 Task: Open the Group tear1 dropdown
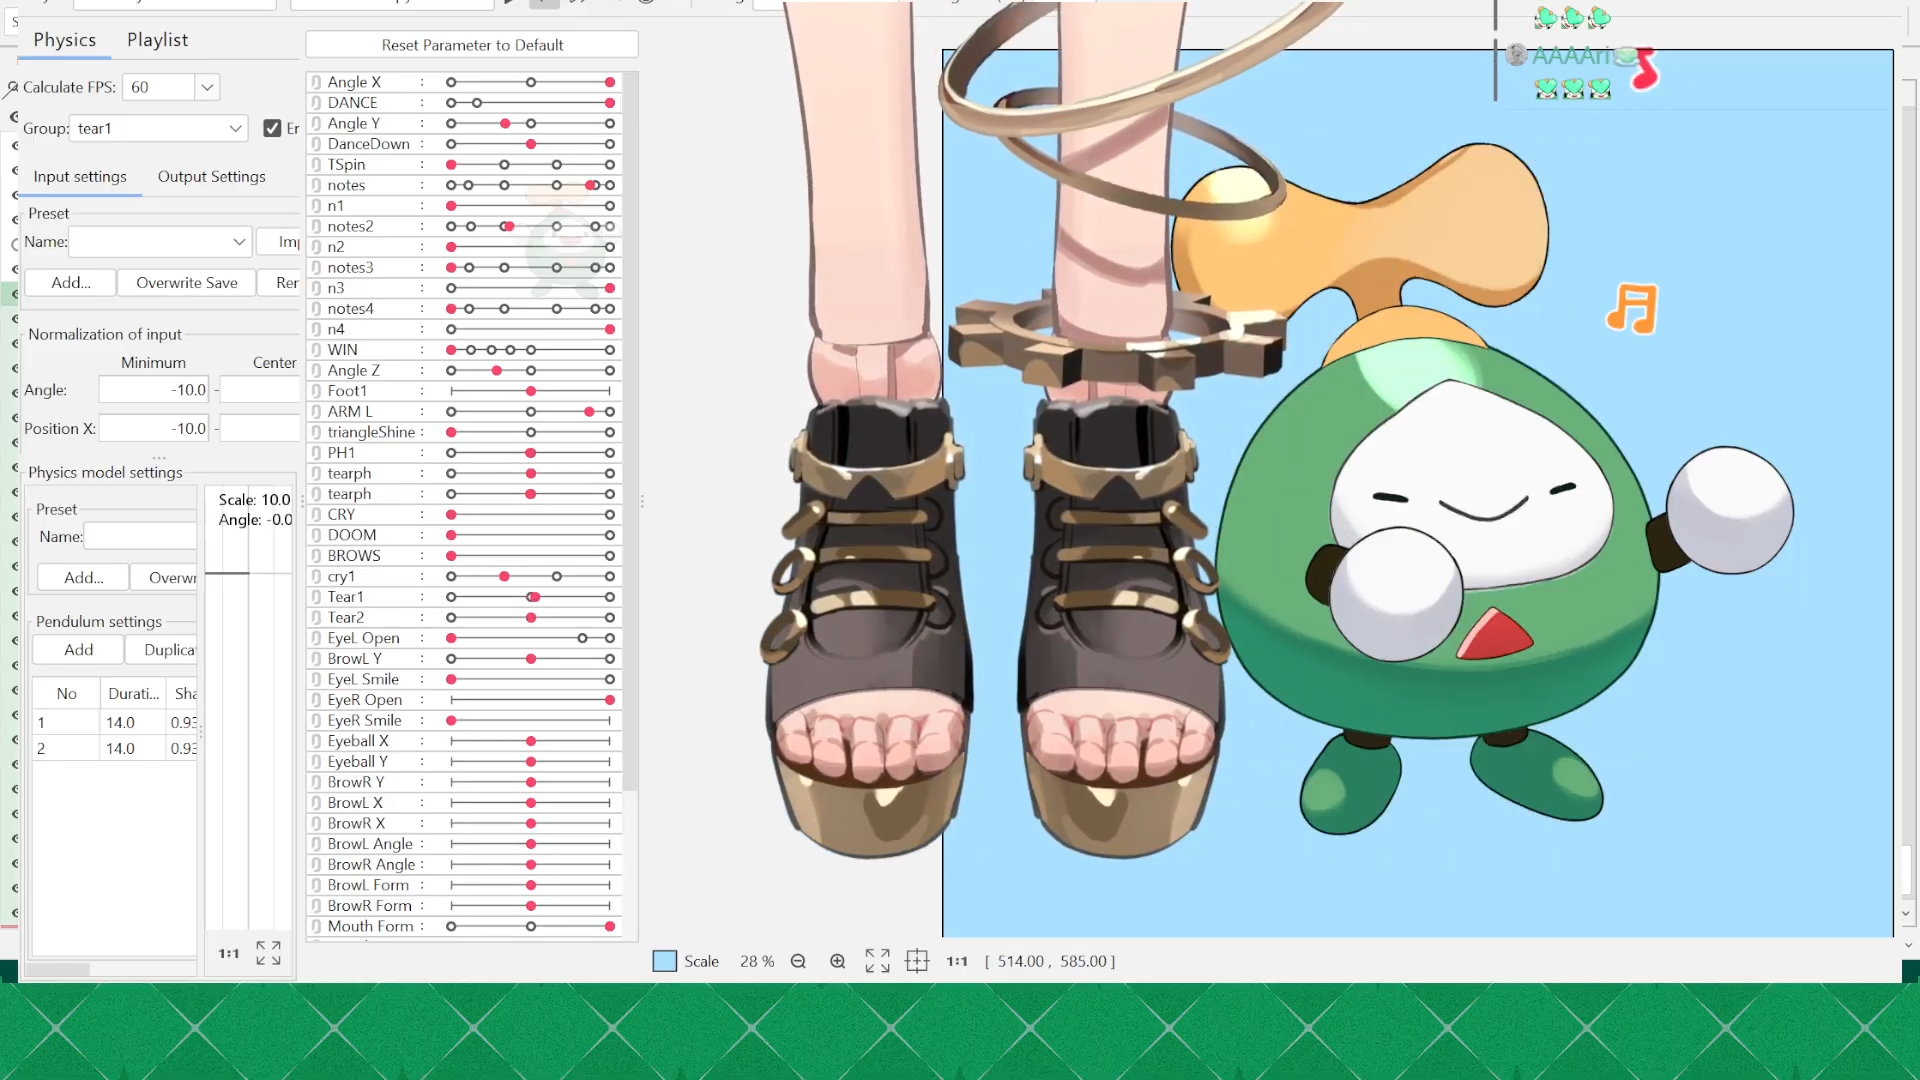tap(235, 128)
